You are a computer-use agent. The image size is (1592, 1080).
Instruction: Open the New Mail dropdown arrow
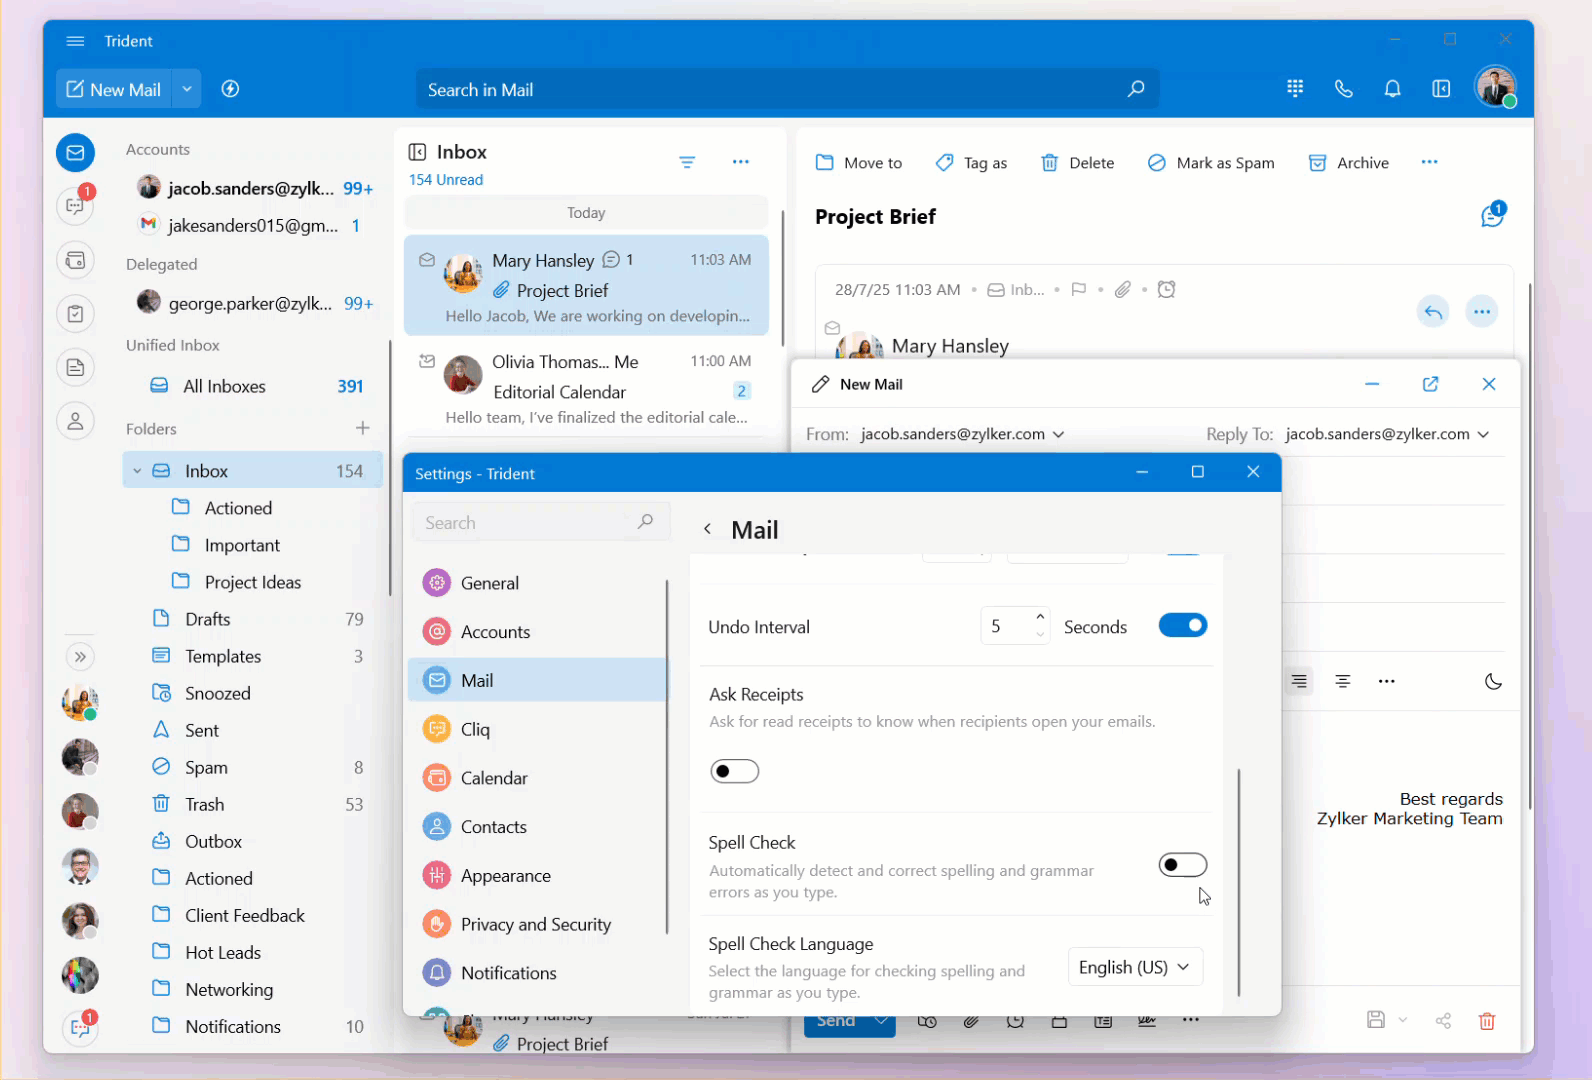click(x=187, y=89)
